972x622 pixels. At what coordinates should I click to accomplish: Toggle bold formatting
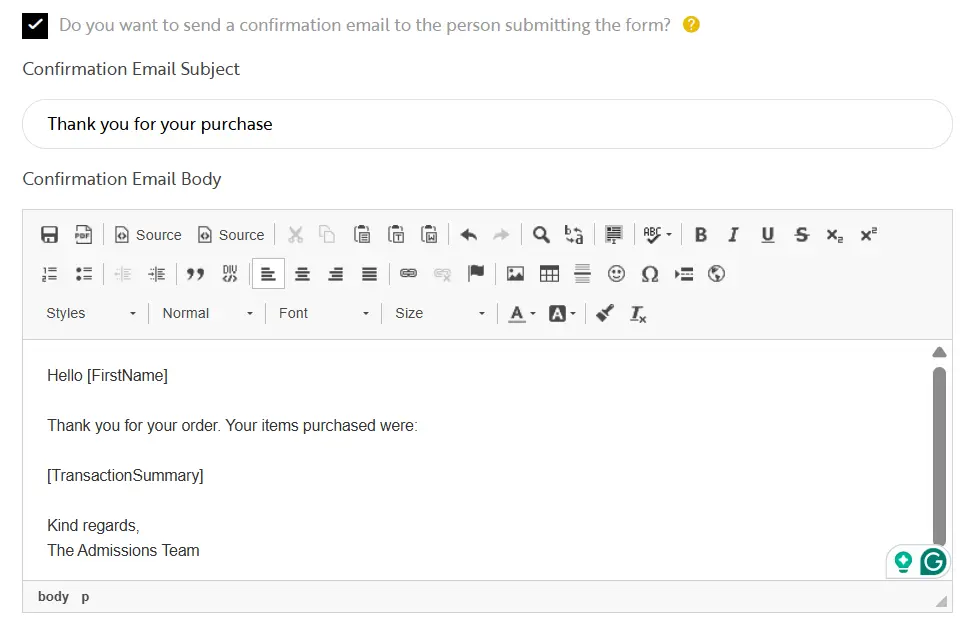tap(700, 235)
